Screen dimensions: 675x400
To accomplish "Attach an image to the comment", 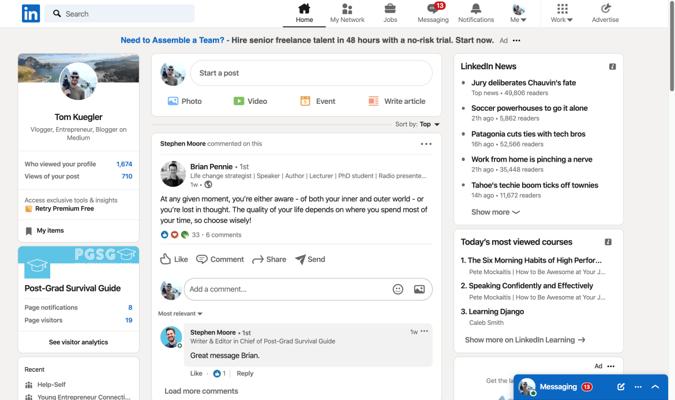I will tap(419, 289).
